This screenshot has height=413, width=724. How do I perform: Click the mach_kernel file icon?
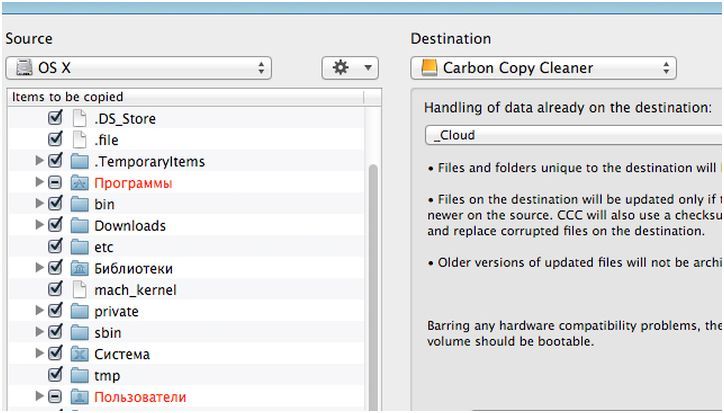tap(80, 290)
